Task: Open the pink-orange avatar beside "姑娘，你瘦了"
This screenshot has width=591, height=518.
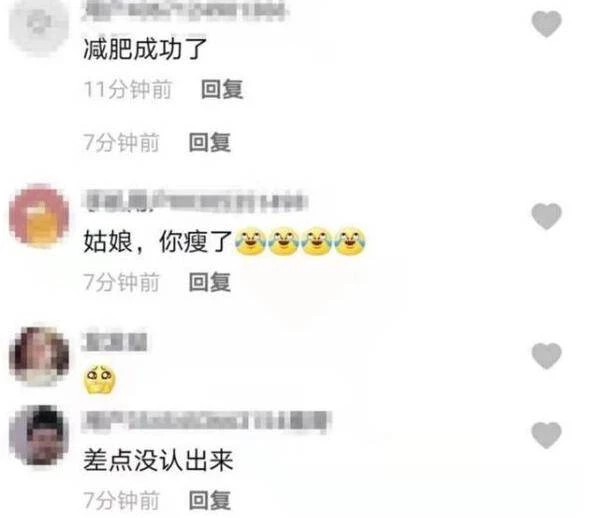Action: coord(39,215)
